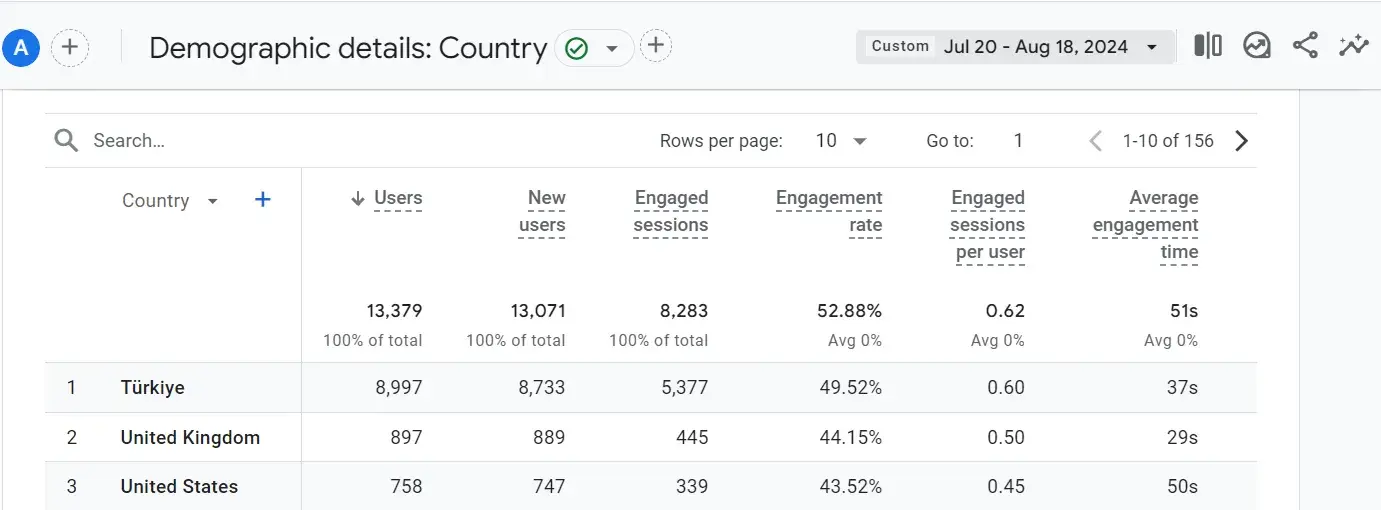
Task: Click the United Kingdom country row
Action: [x=651, y=437]
